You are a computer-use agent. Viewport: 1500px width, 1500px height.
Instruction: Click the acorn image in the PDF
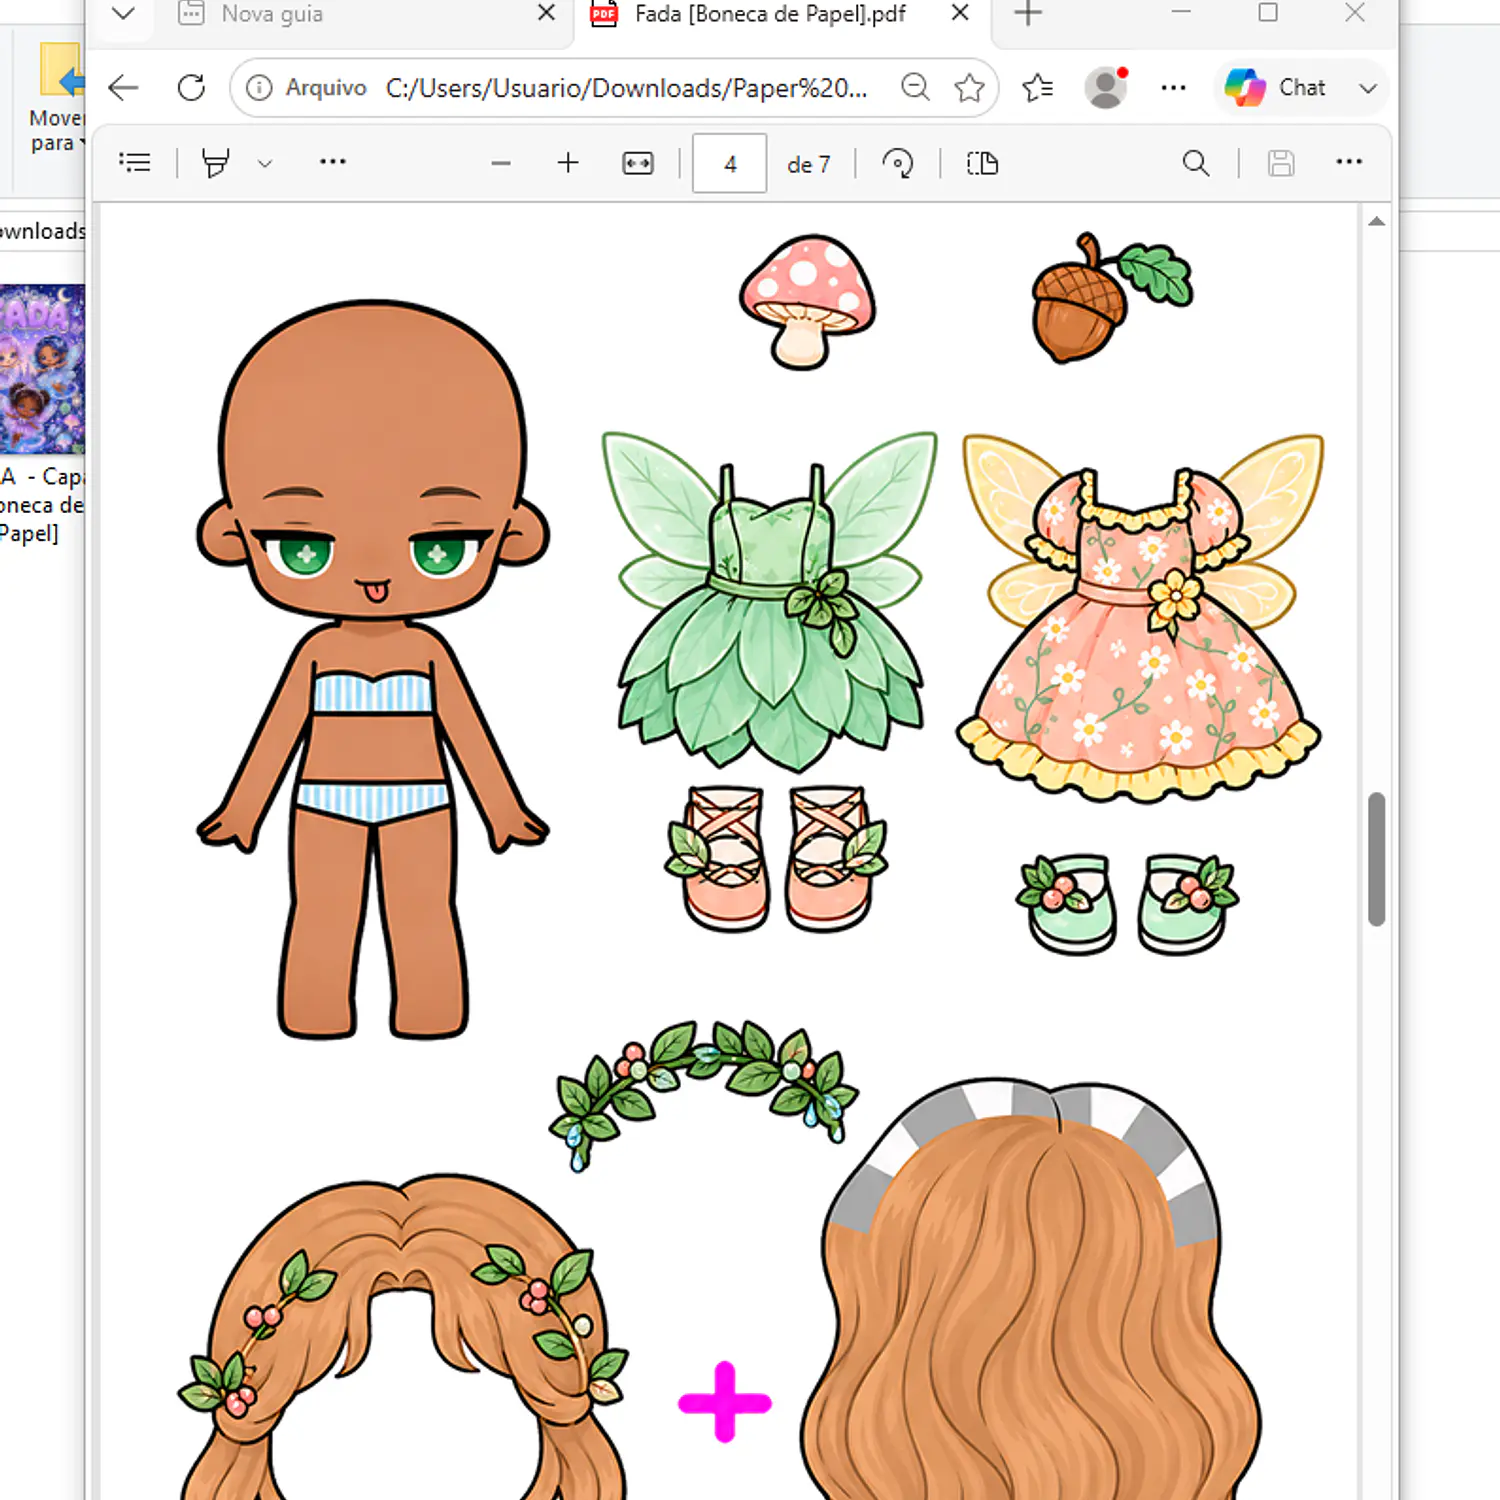click(1110, 298)
